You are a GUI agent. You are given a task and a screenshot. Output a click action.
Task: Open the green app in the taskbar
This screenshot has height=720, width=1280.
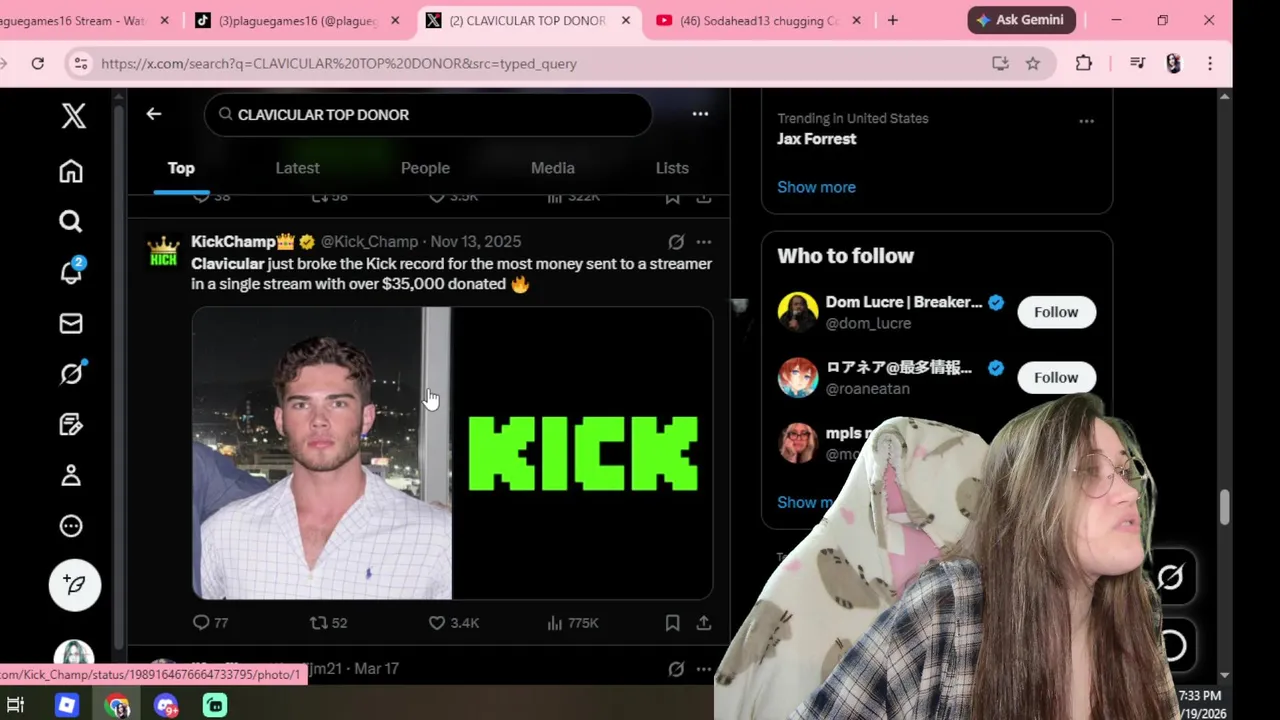coord(215,705)
